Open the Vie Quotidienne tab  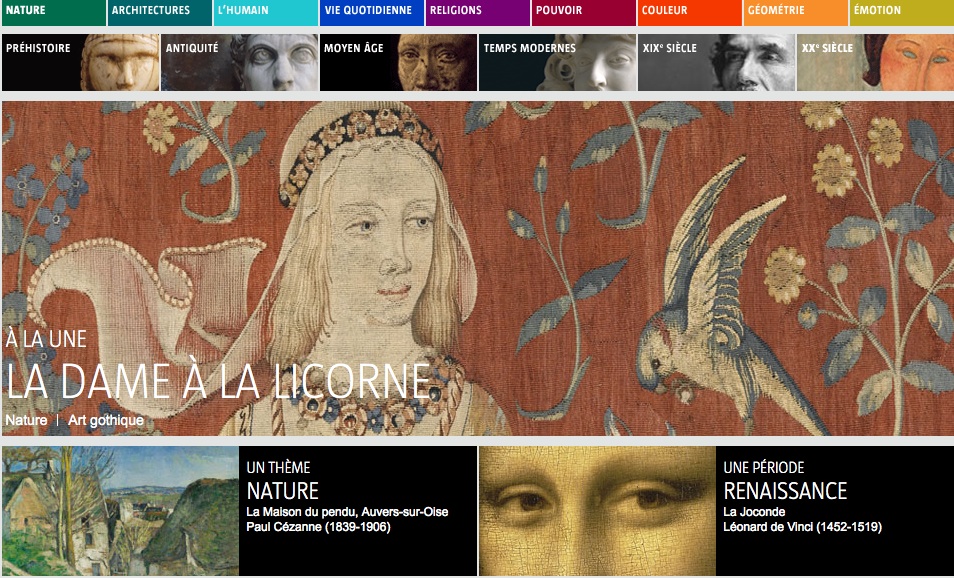(x=371, y=12)
